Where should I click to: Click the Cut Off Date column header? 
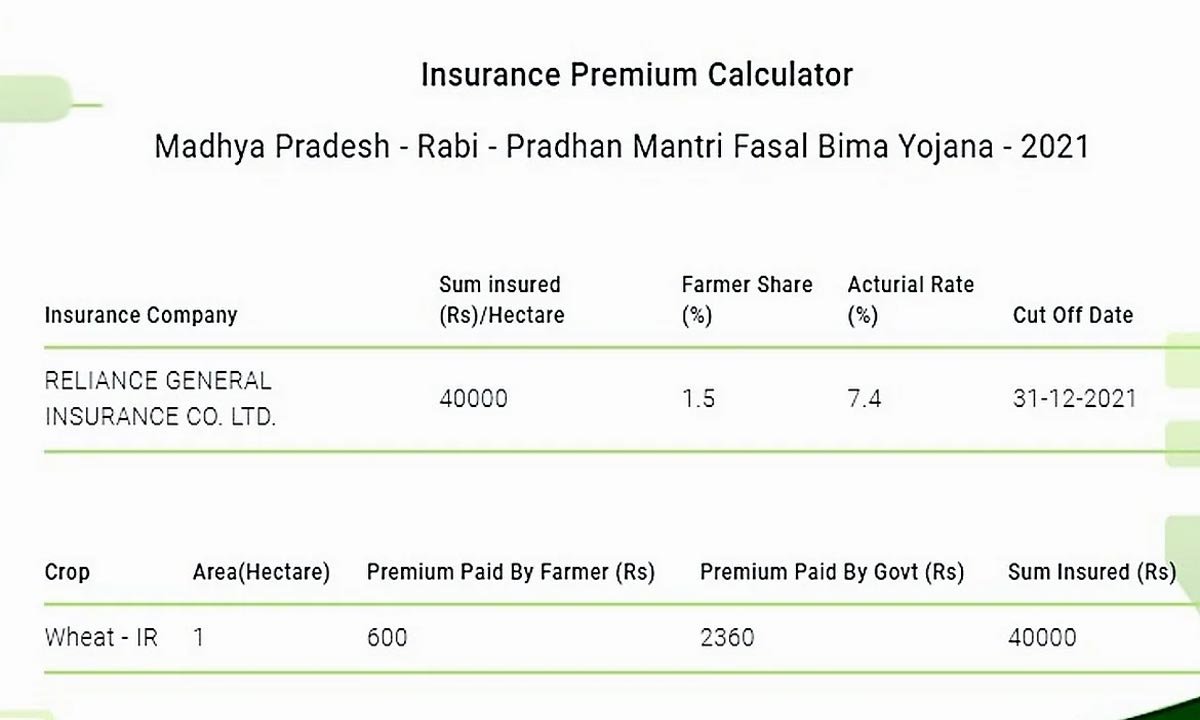(1073, 315)
